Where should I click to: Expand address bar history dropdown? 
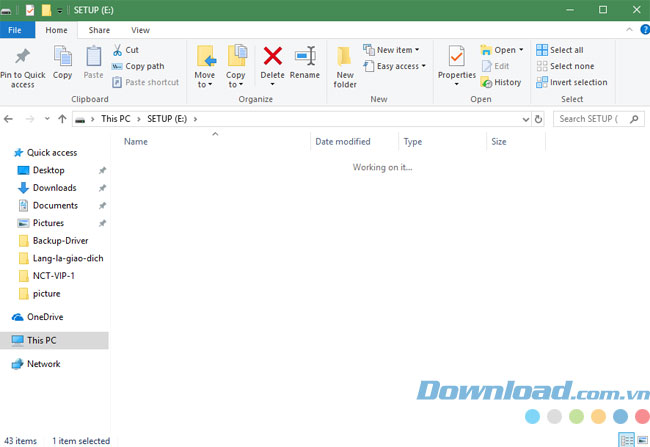coord(526,119)
